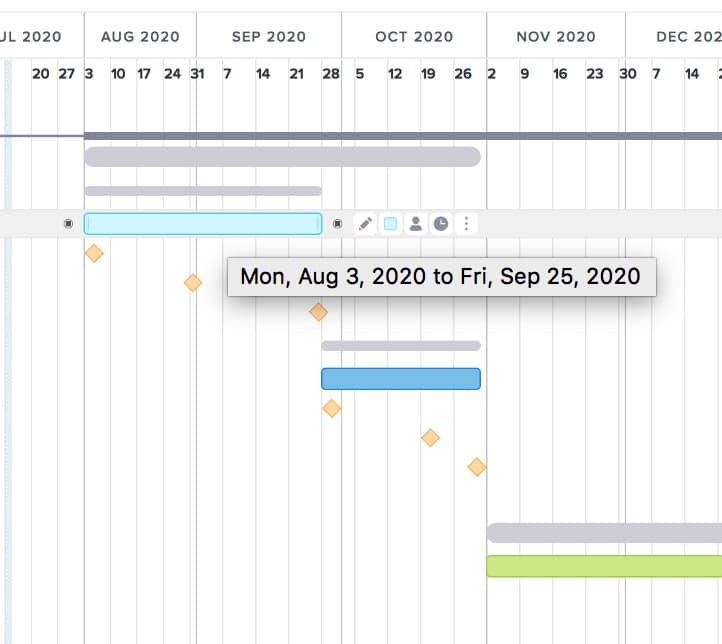
Task: Click the clock time-tracking icon
Action: tap(441, 224)
